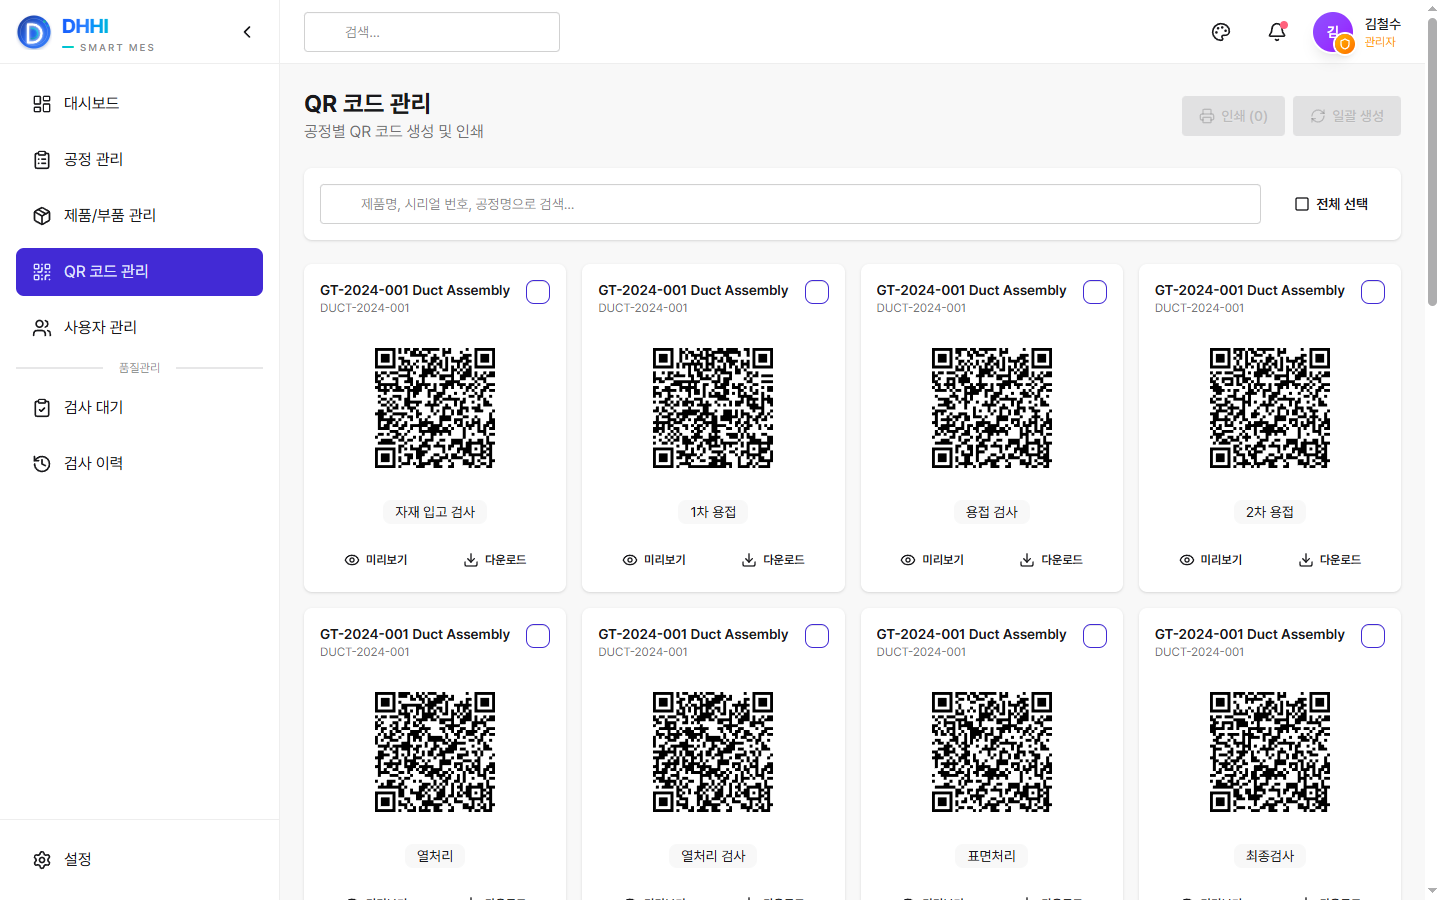Click the 김철수 user avatar
Viewport: 1440px width, 900px height.
(x=1333, y=32)
